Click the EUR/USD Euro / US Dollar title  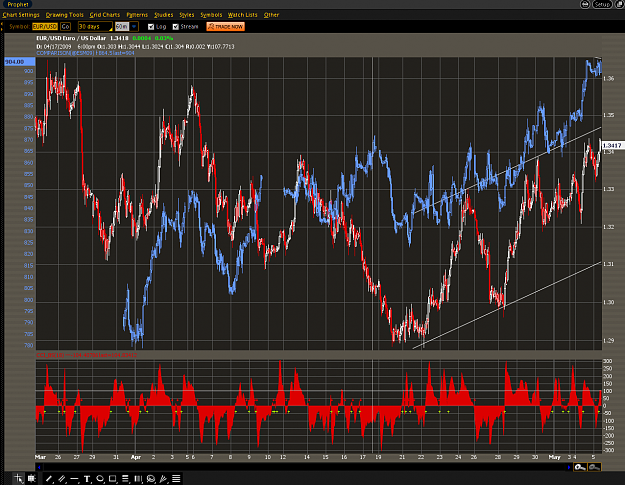pos(71,38)
